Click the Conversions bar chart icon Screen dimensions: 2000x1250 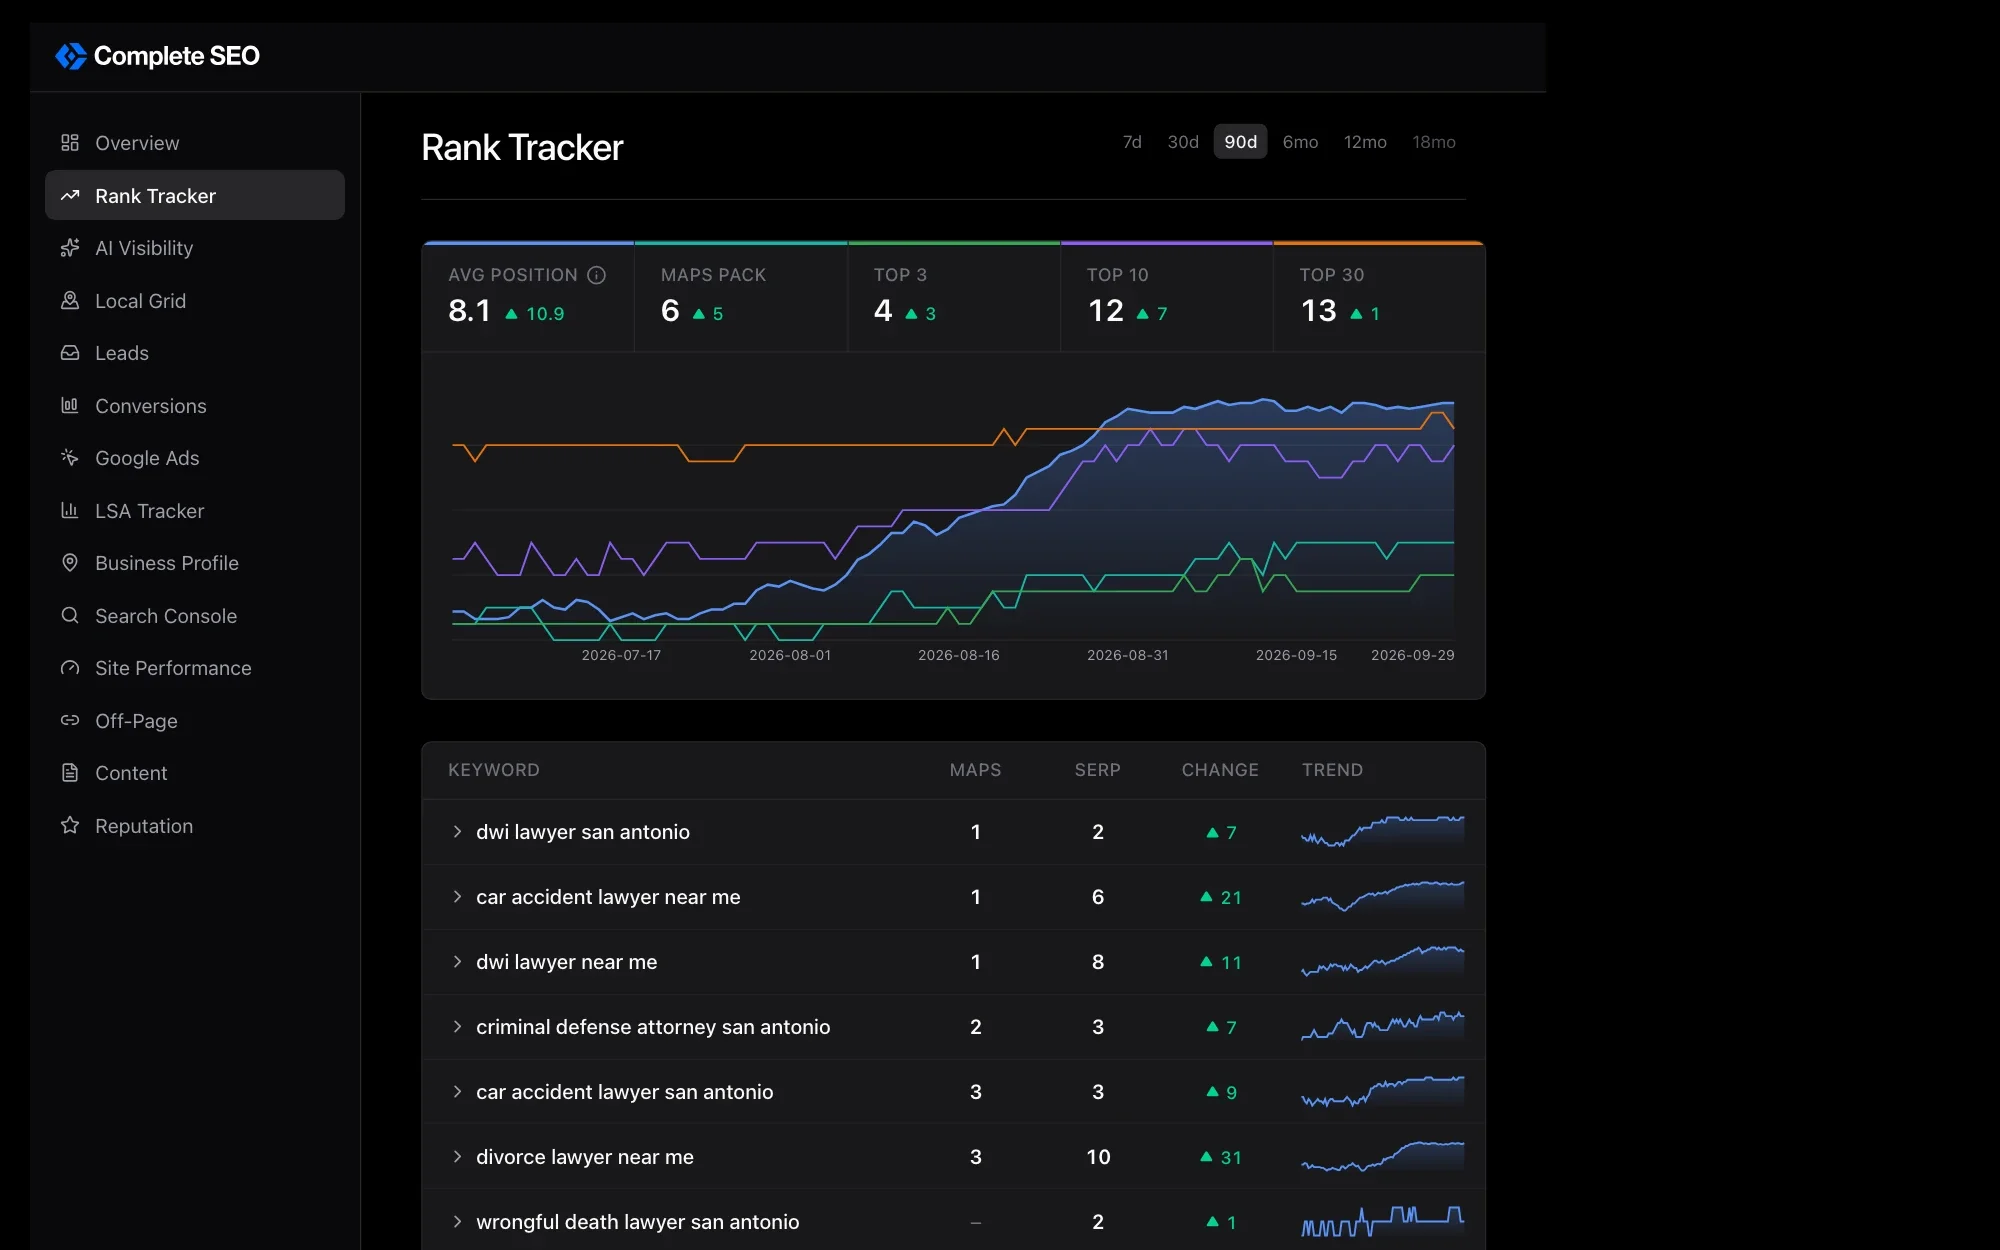[70, 406]
